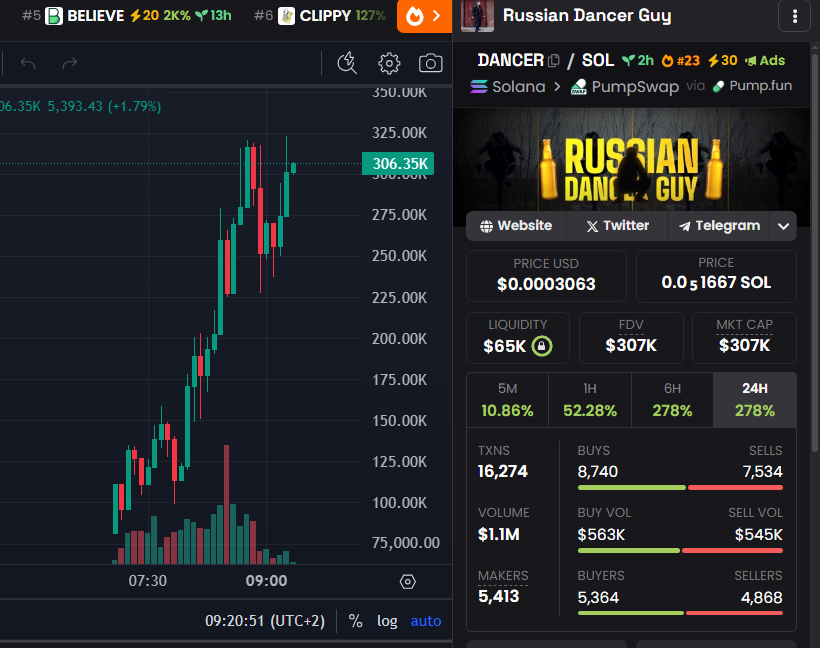This screenshot has height=648, width=820.
Task: Click the 09:20:51 (UTC+2) timezone selector
Action: pos(265,621)
